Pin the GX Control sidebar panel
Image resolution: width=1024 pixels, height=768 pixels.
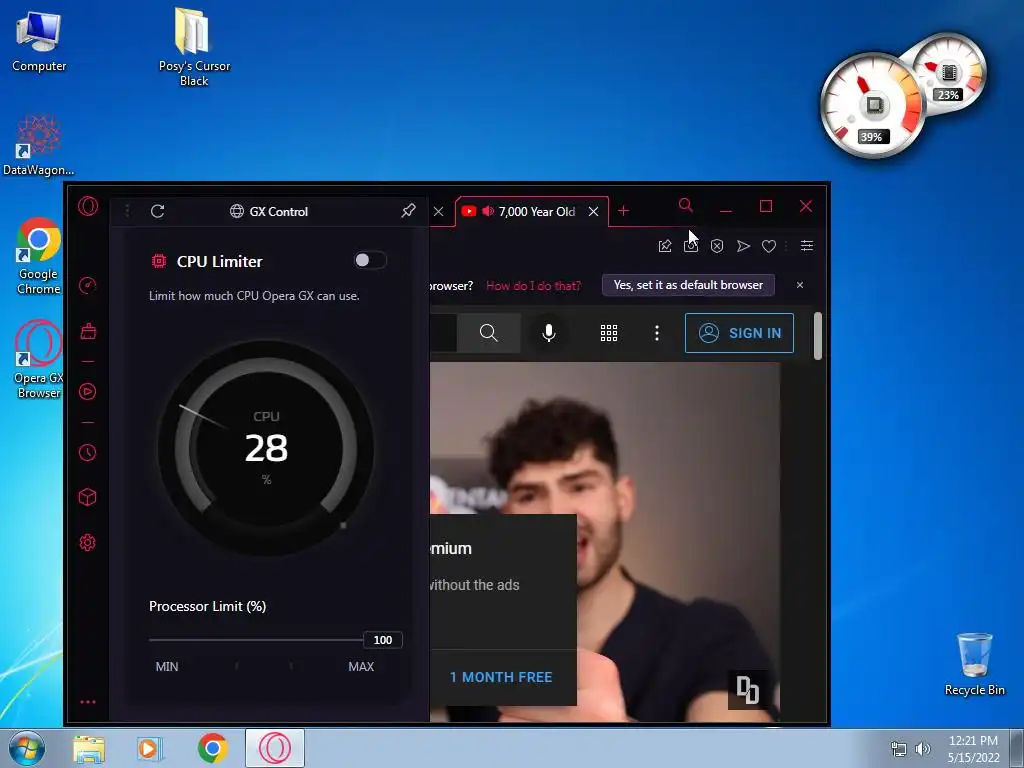tap(408, 210)
